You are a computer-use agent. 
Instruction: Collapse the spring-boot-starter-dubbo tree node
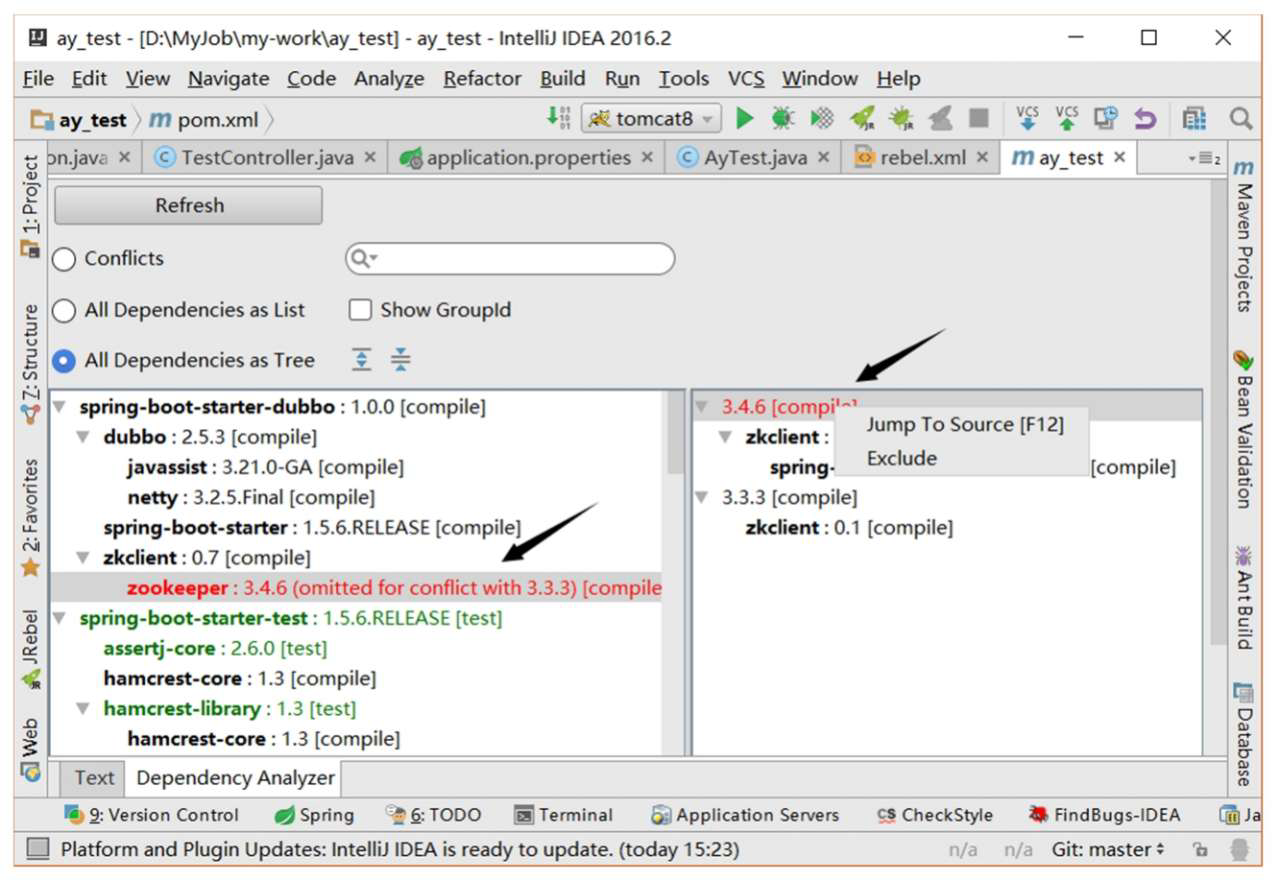click(x=60, y=407)
